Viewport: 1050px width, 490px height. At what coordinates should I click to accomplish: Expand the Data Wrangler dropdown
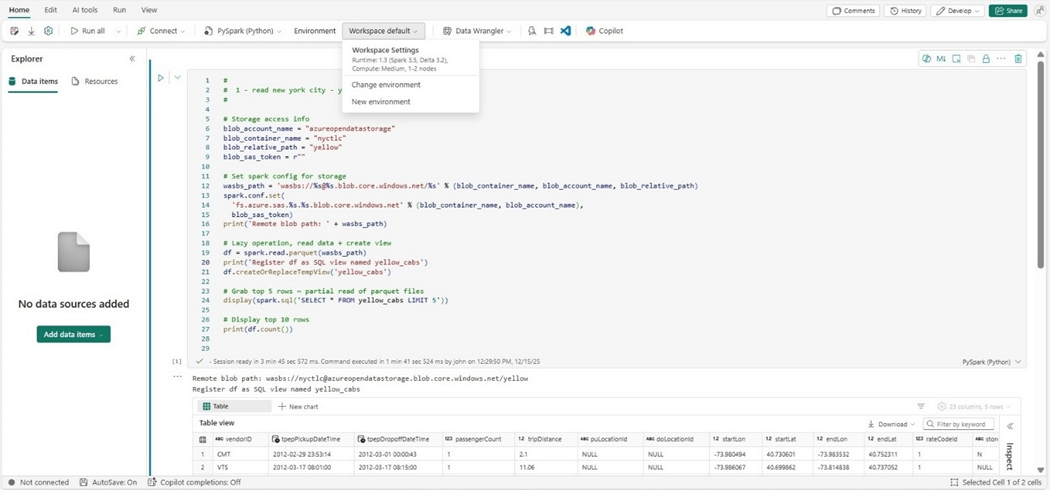[x=477, y=31]
